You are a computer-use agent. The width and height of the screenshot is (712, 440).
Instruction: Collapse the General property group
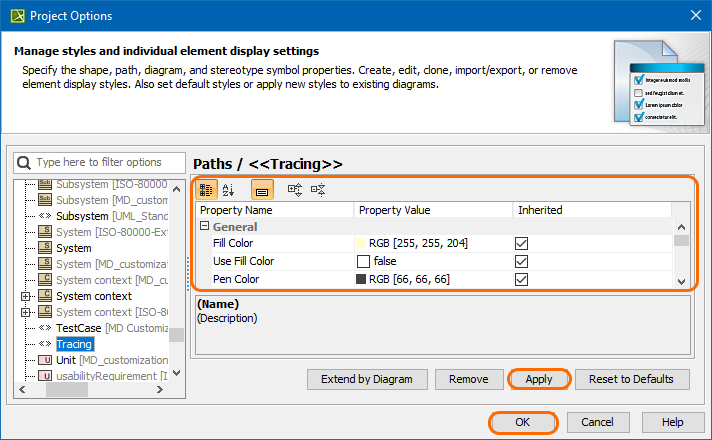pos(204,227)
